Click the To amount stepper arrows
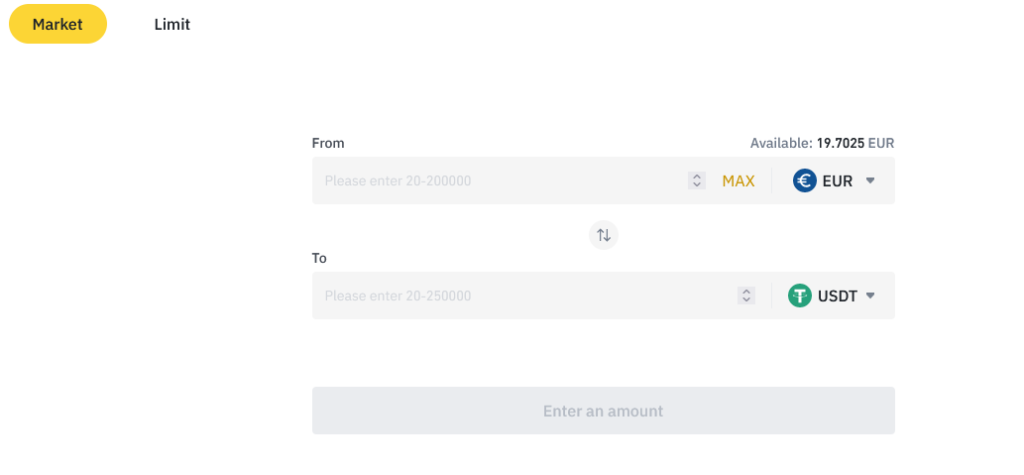 746,296
